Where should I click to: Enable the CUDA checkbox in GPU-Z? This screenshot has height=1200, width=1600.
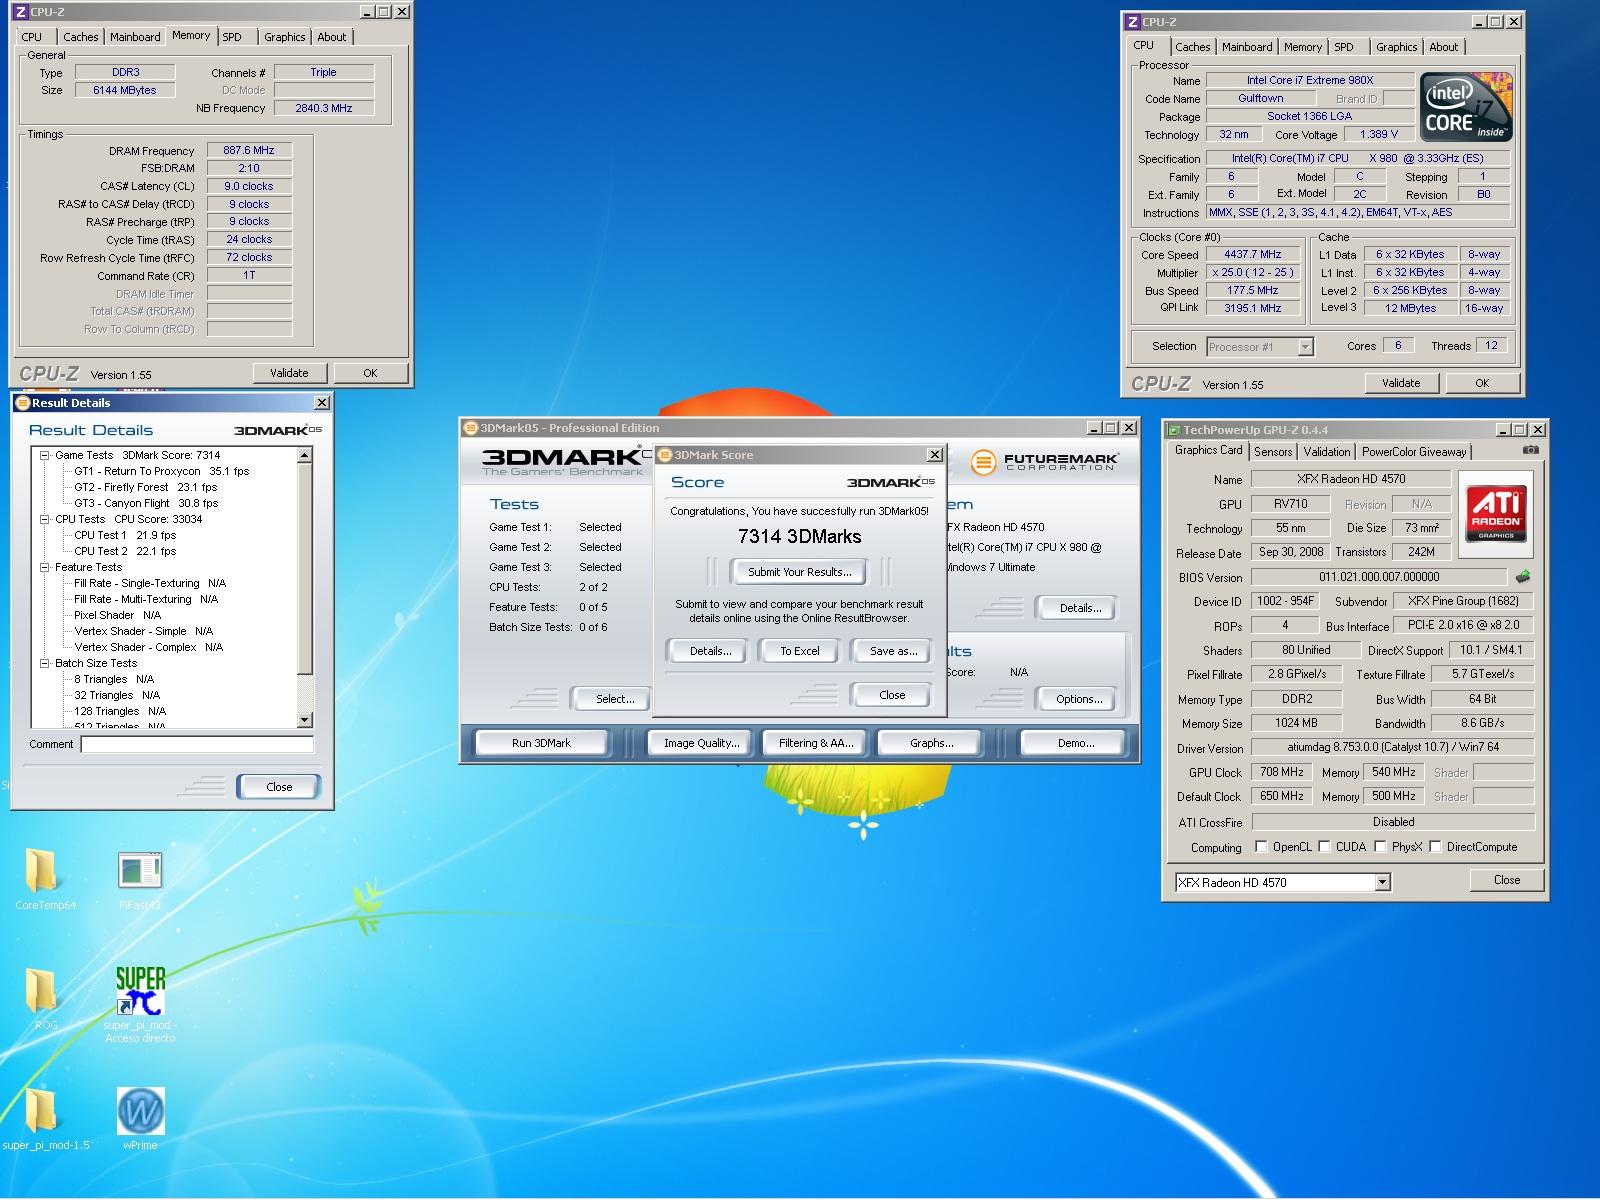pos(1324,847)
